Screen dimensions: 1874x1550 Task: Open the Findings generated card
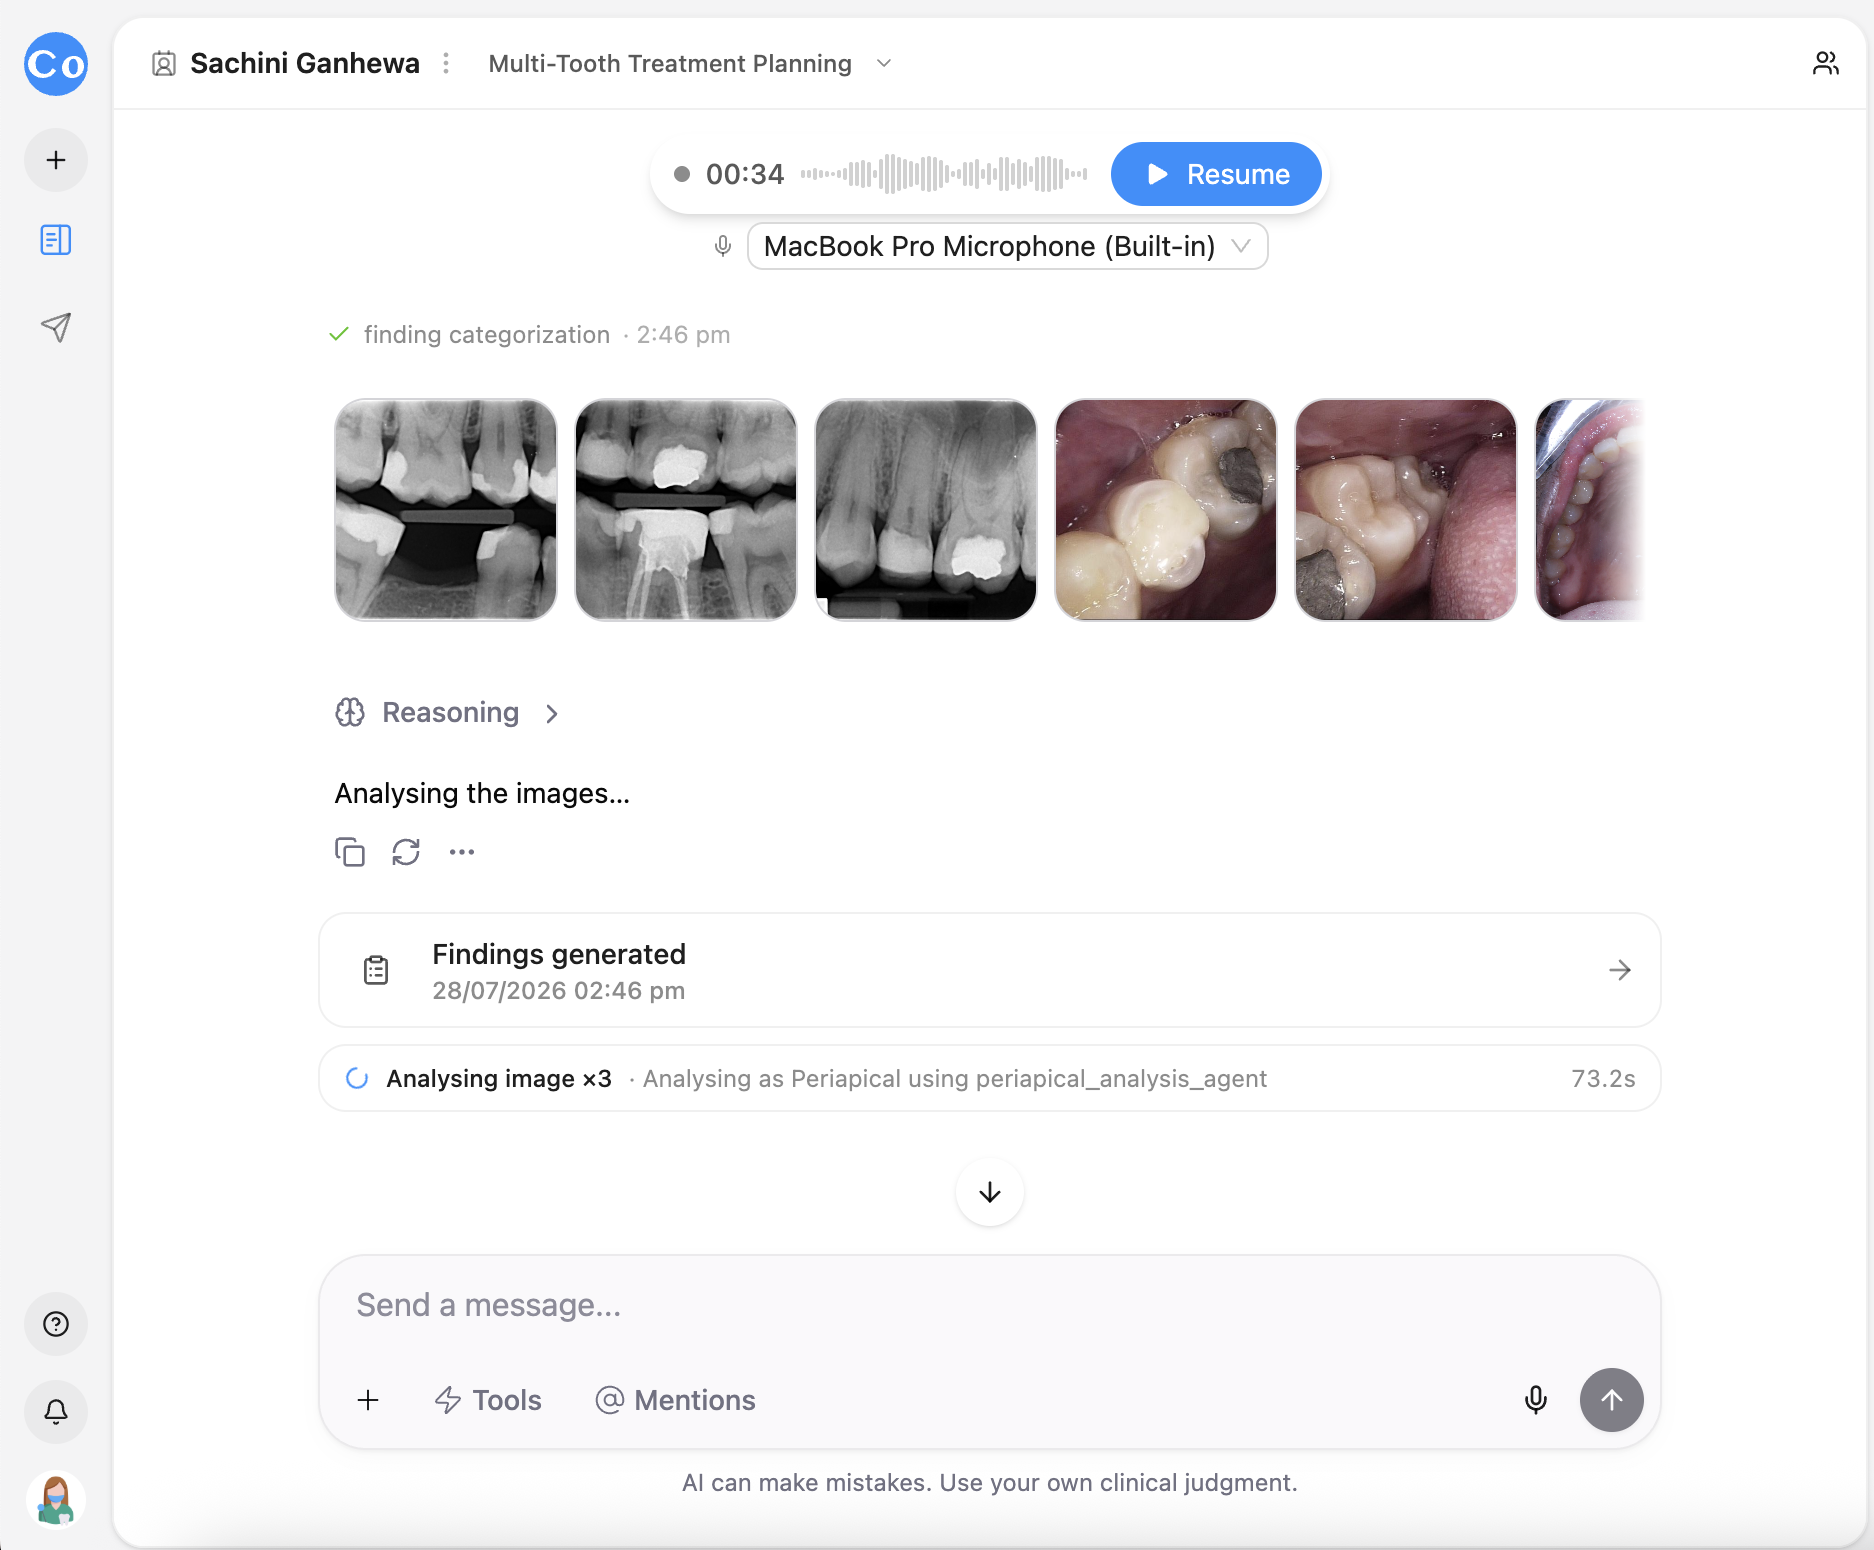pos(990,970)
